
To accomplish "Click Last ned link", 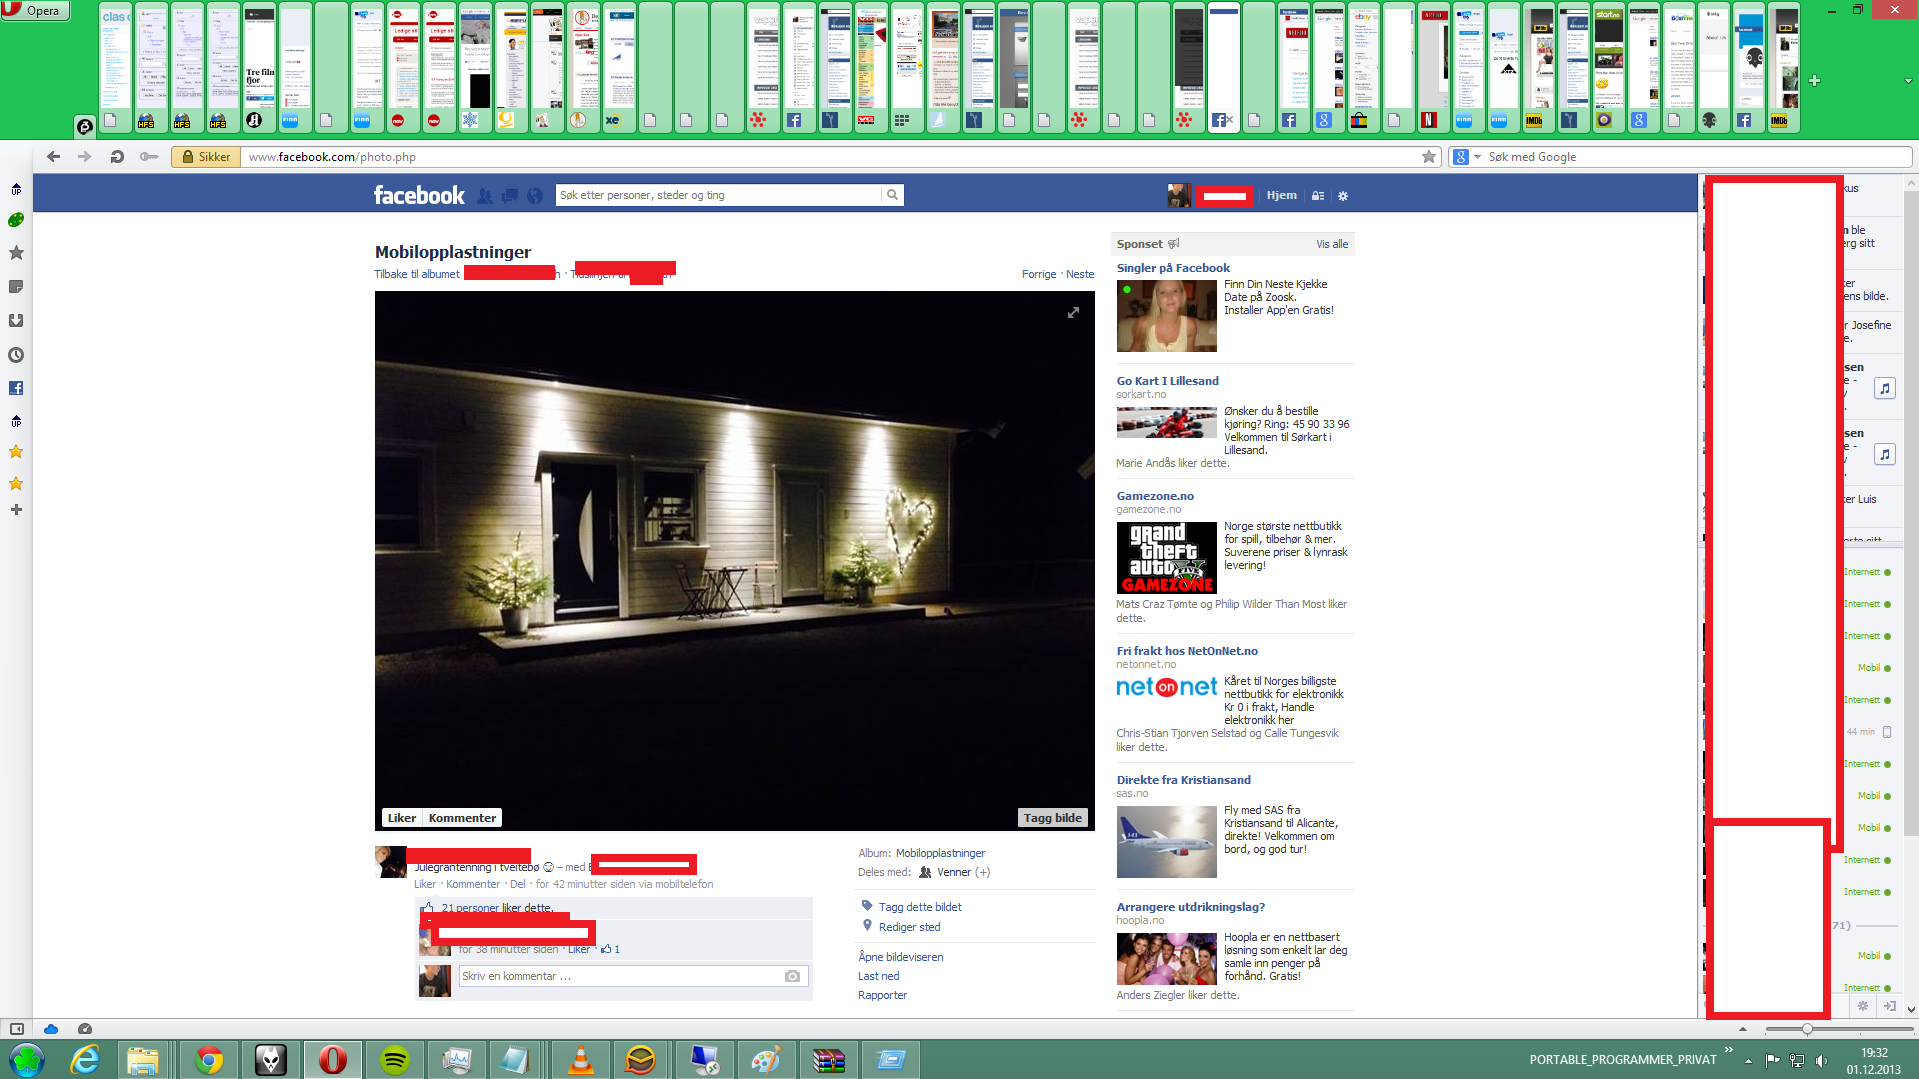I will tap(878, 976).
